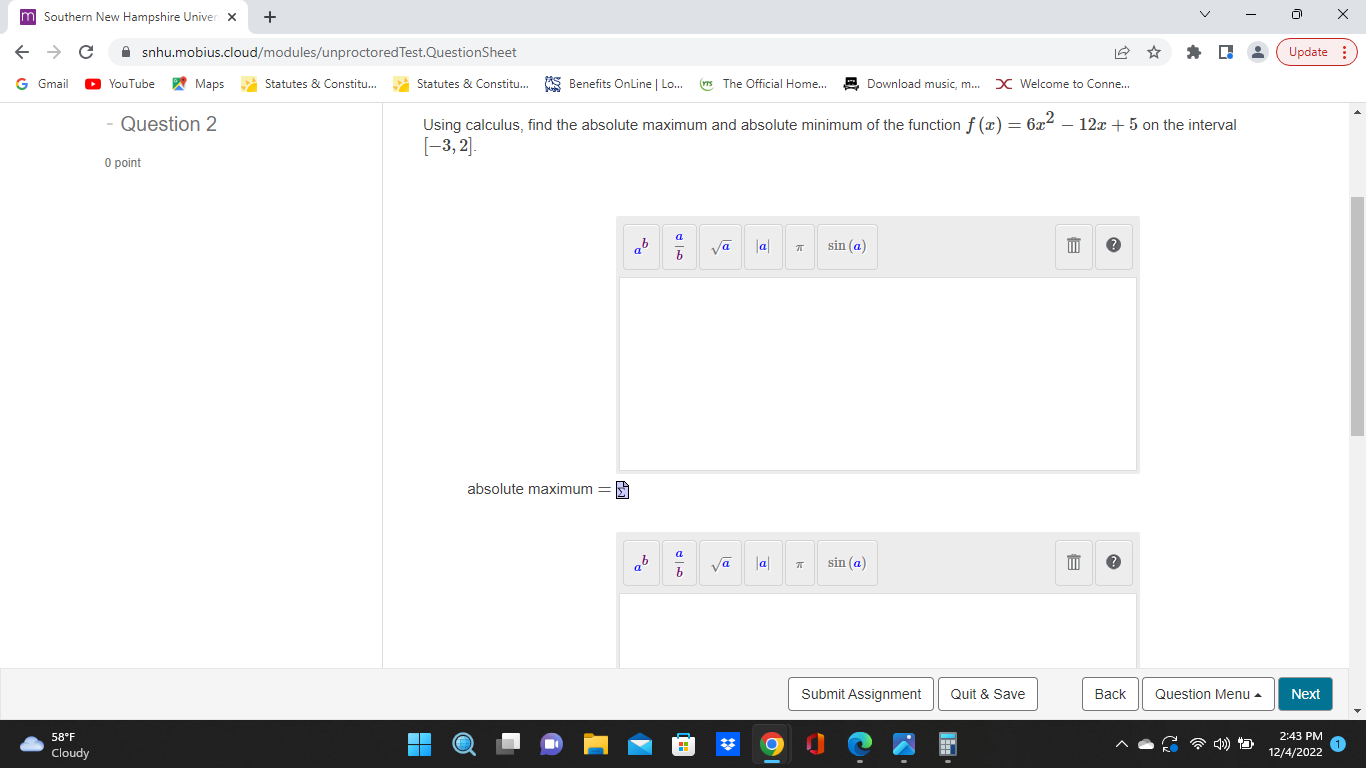1366x768 pixels.
Task: Open the Dropbox icon in the taskbar
Action: (727, 744)
